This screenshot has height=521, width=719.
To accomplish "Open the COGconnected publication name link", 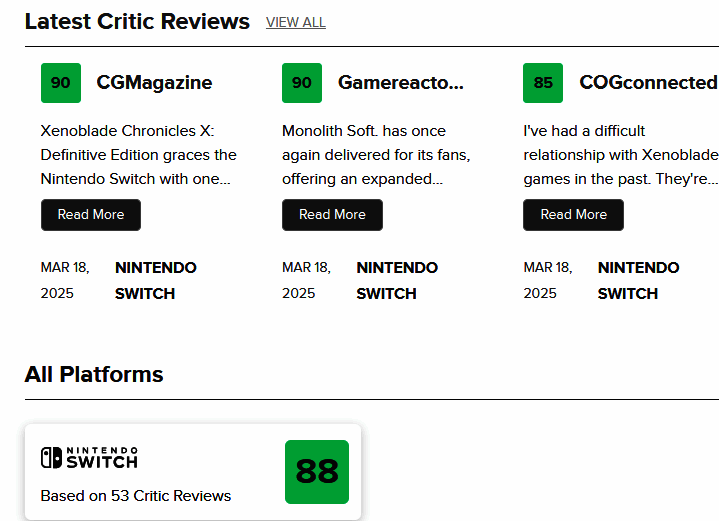I will (x=647, y=83).
